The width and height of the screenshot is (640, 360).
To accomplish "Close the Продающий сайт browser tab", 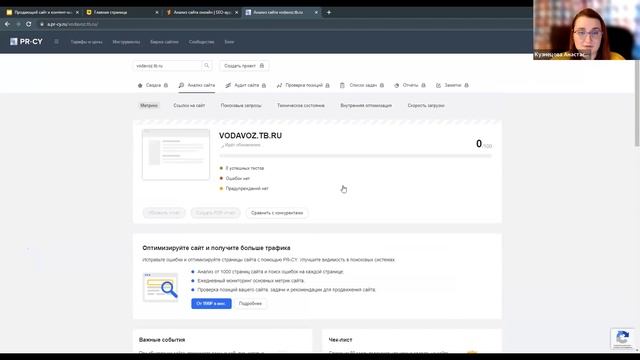I will point(77,12).
